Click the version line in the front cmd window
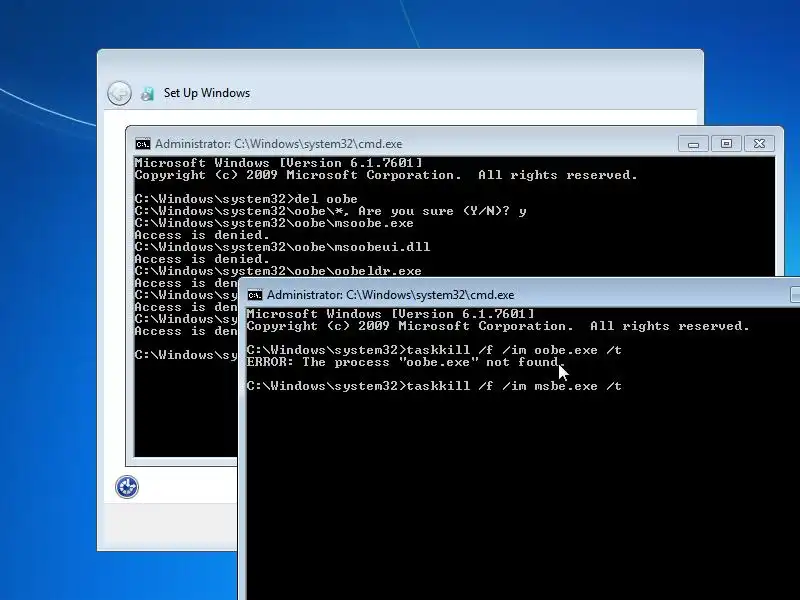The image size is (800, 600). pos(390,314)
